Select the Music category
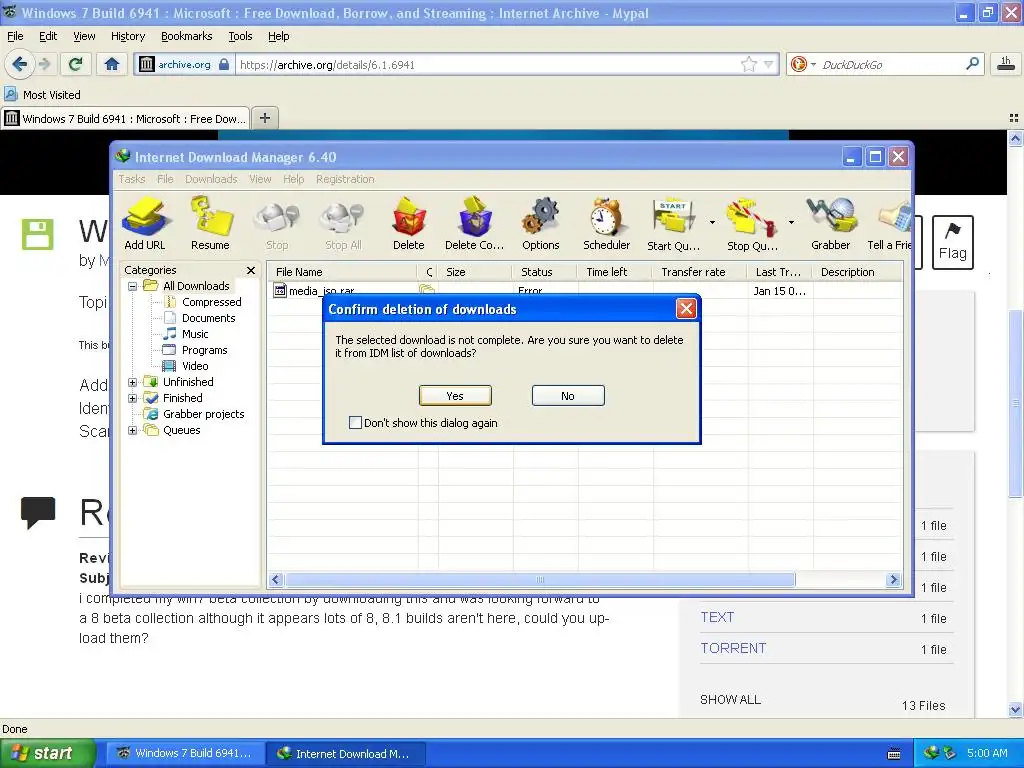The height and width of the screenshot is (768, 1024). (195, 334)
